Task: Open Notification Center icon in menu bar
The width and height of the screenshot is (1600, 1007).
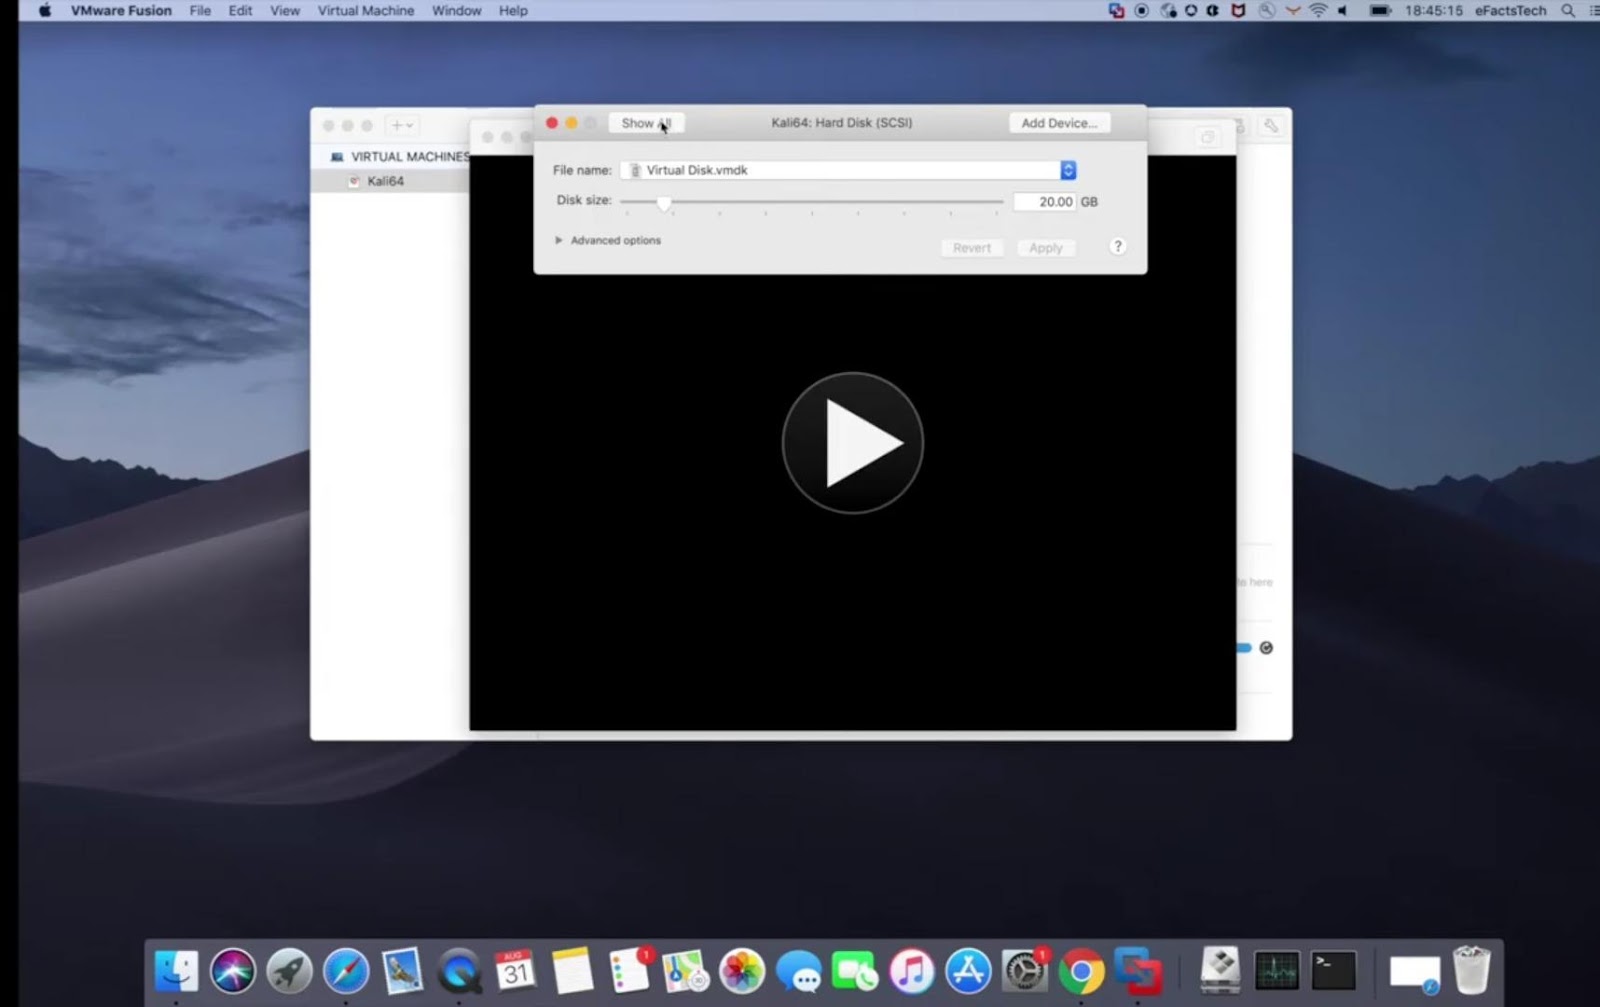Action: 1593,11
